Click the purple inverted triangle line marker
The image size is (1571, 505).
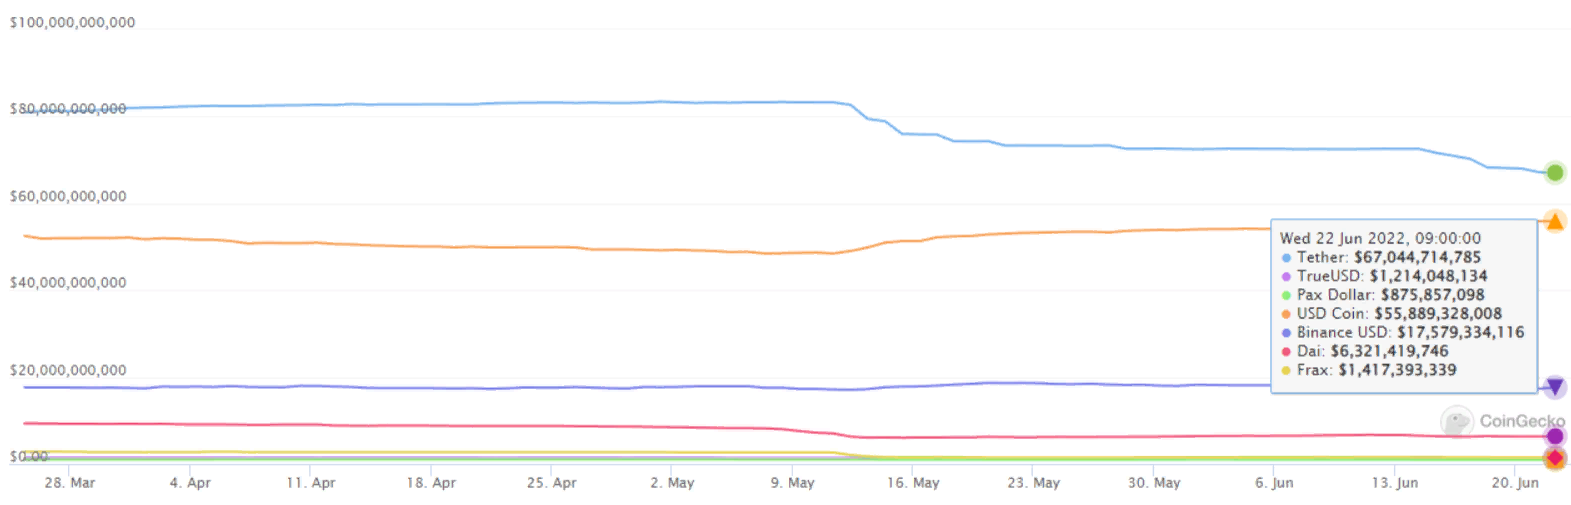tap(1554, 387)
